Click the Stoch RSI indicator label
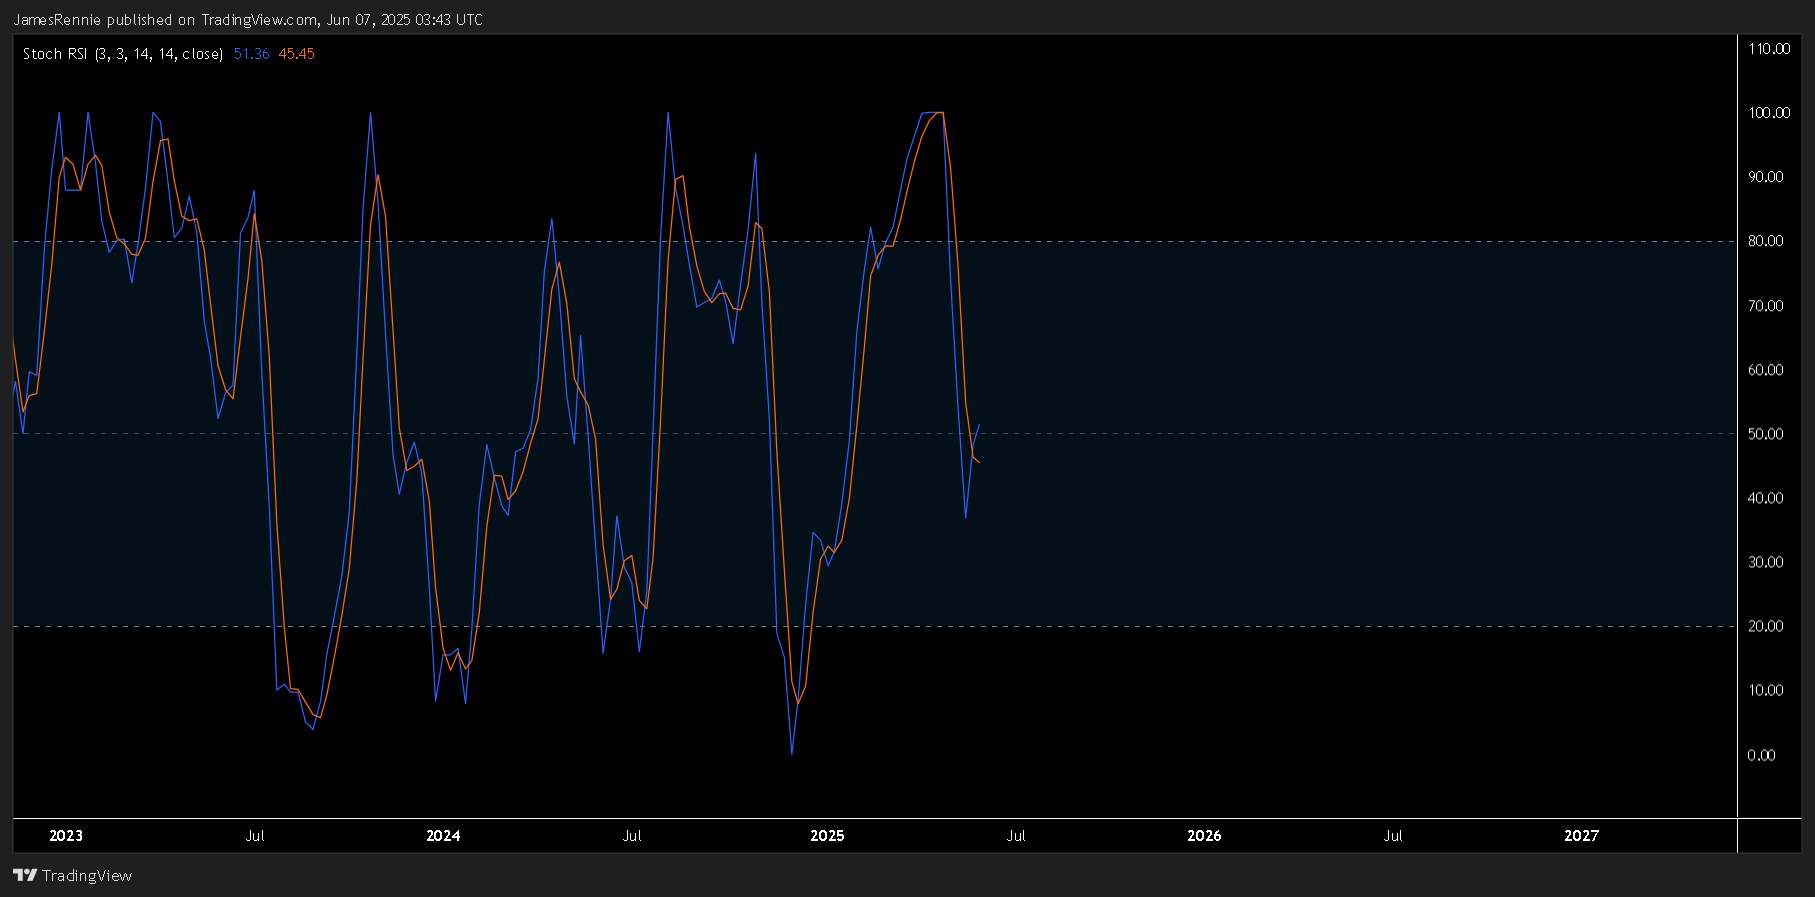The height and width of the screenshot is (897, 1815). [123, 54]
